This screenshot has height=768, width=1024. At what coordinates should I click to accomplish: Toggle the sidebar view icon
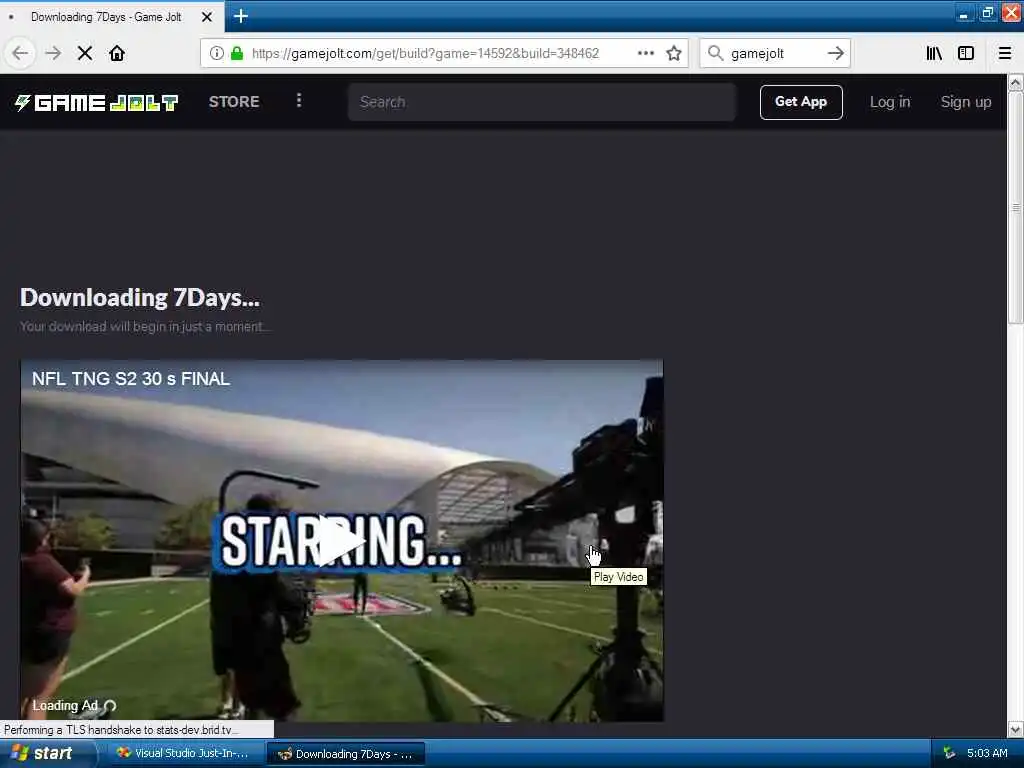966,53
